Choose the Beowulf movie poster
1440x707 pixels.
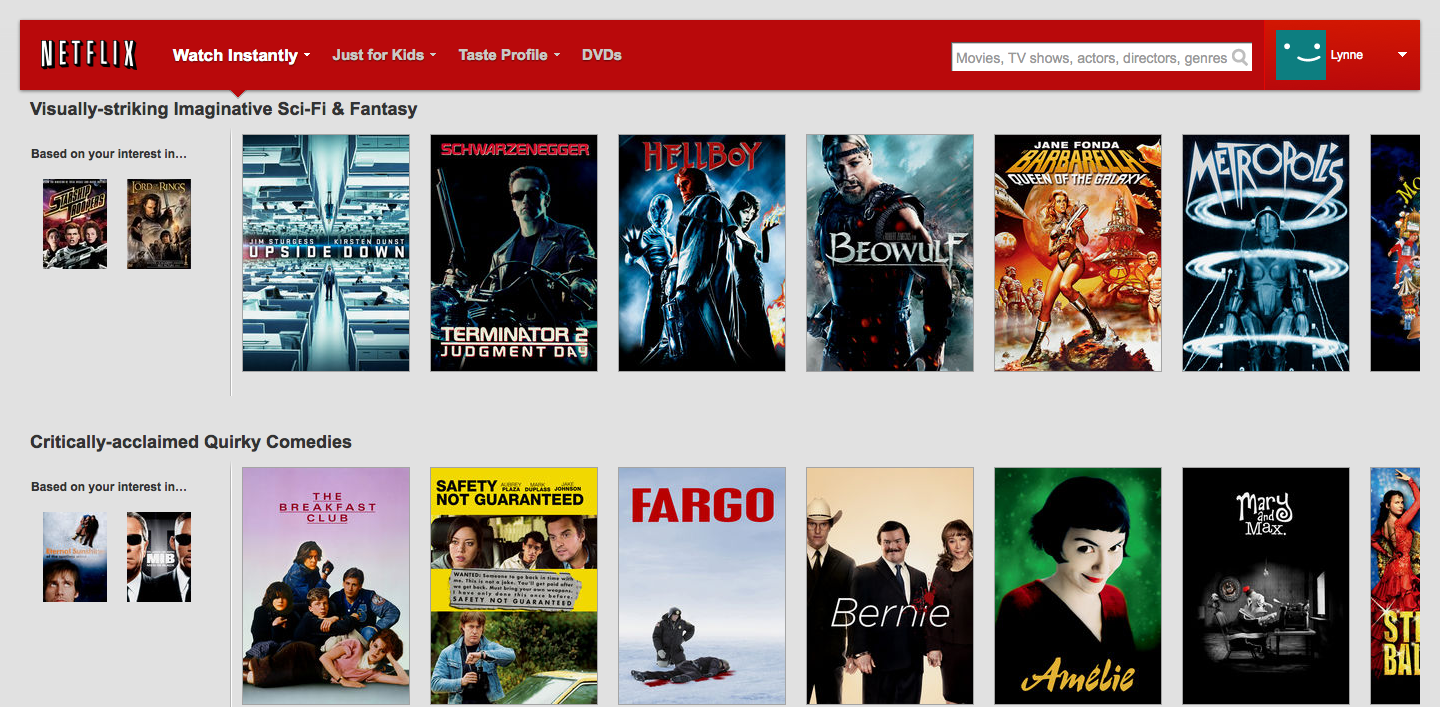(890, 253)
